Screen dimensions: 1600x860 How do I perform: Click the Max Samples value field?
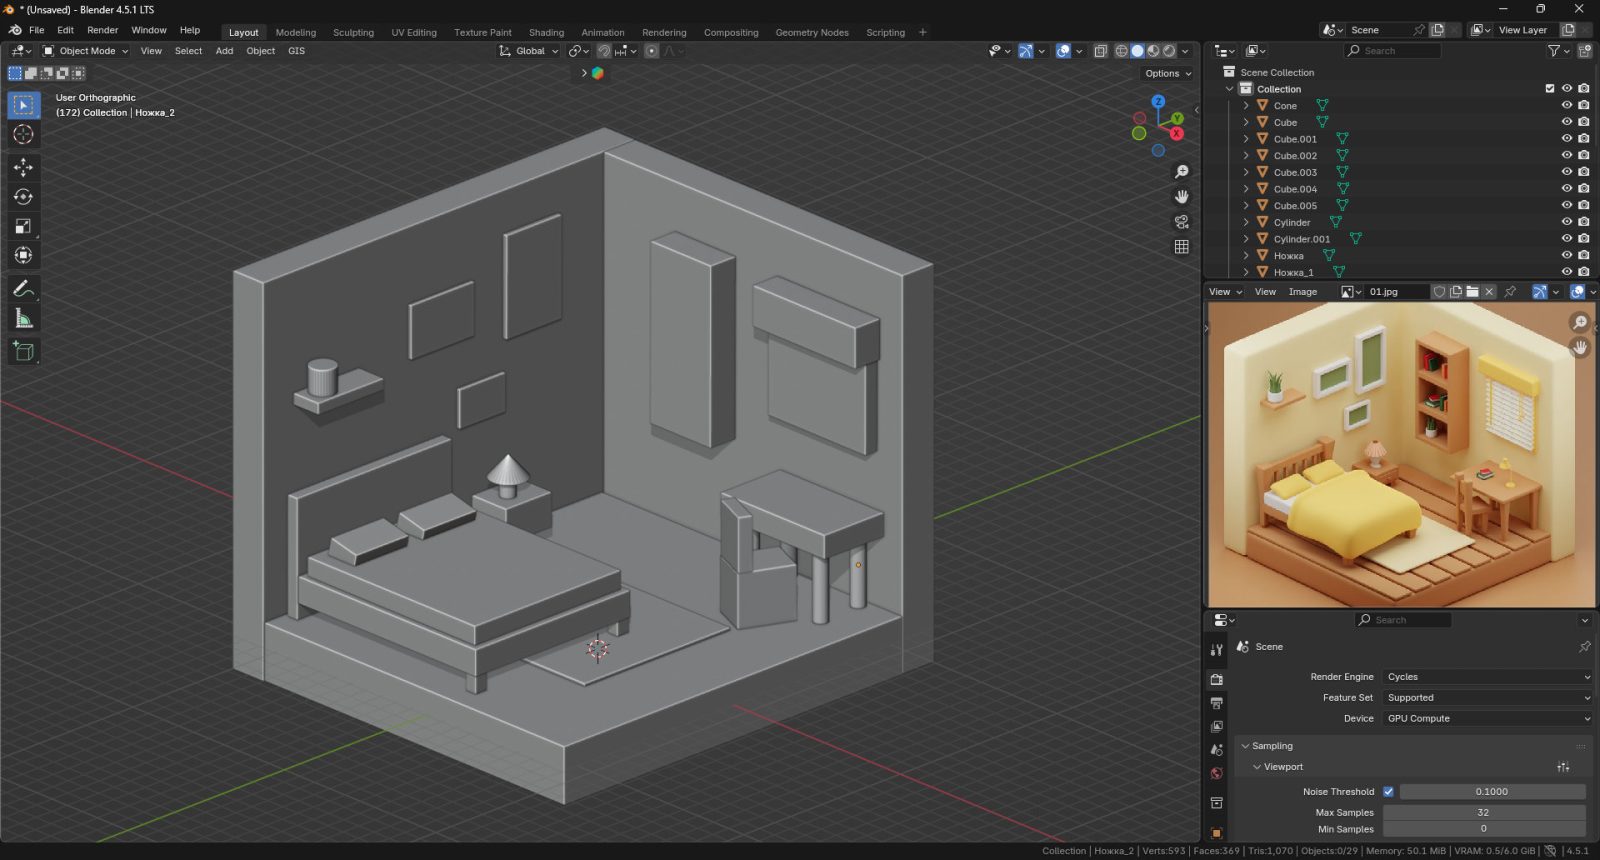pyautogui.click(x=1484, y=813)
